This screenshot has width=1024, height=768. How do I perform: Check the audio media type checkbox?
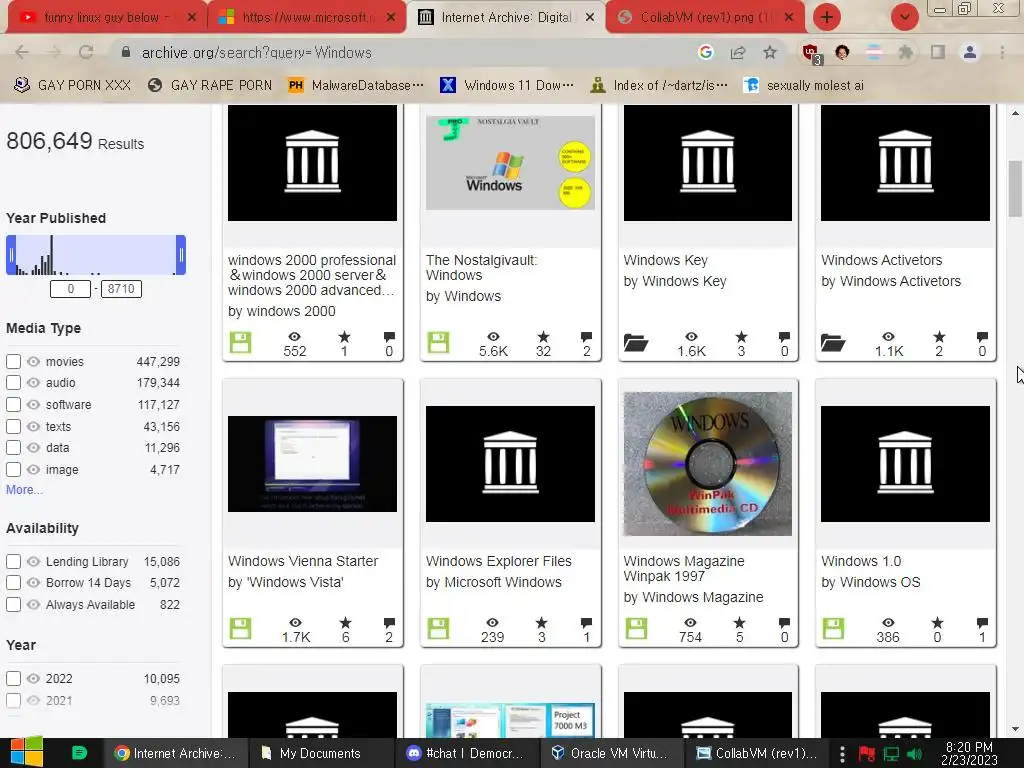(13, 383)
